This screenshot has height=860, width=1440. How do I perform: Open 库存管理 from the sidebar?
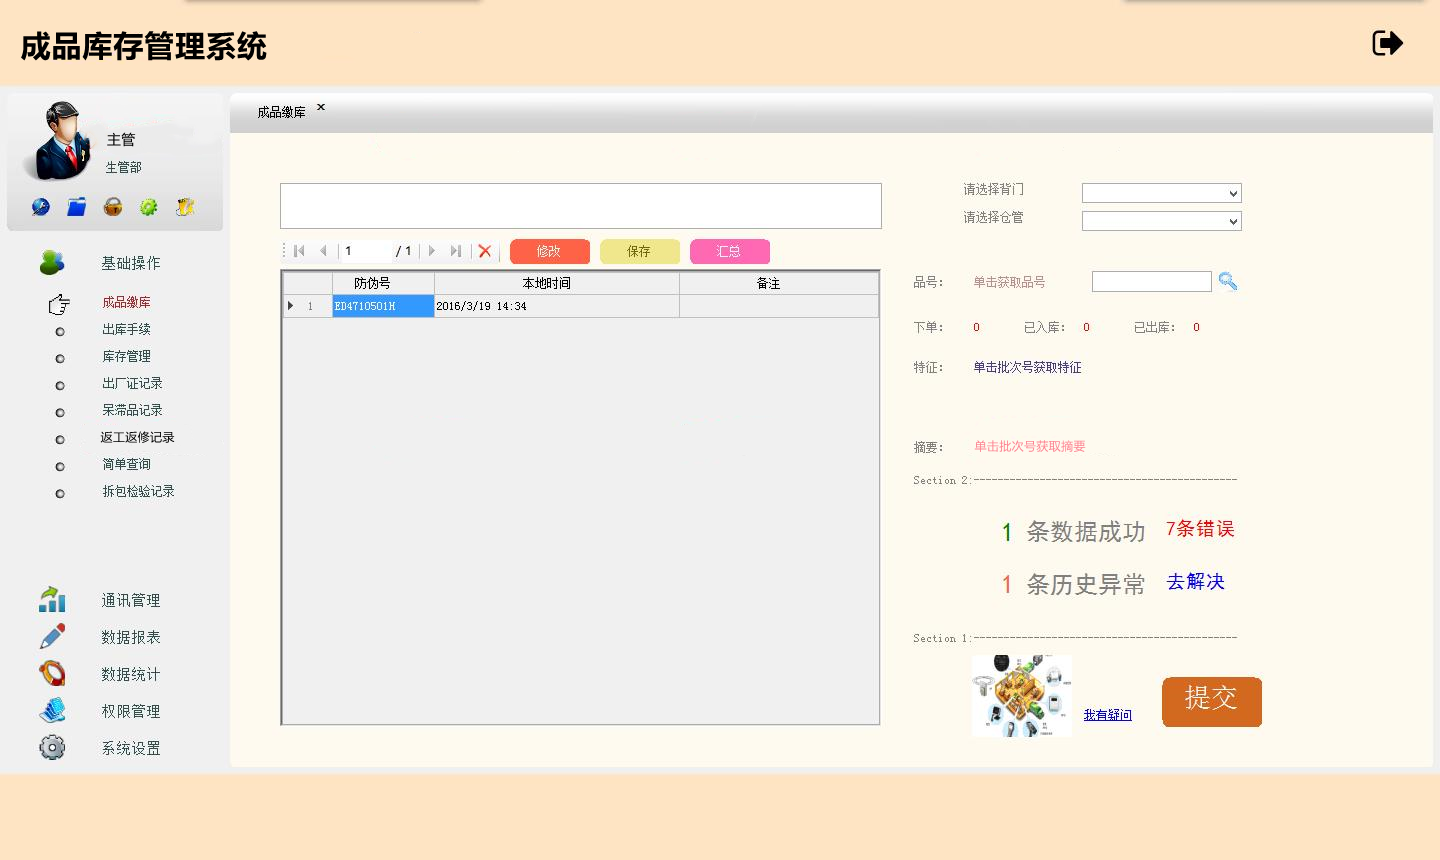coord(126,356)
